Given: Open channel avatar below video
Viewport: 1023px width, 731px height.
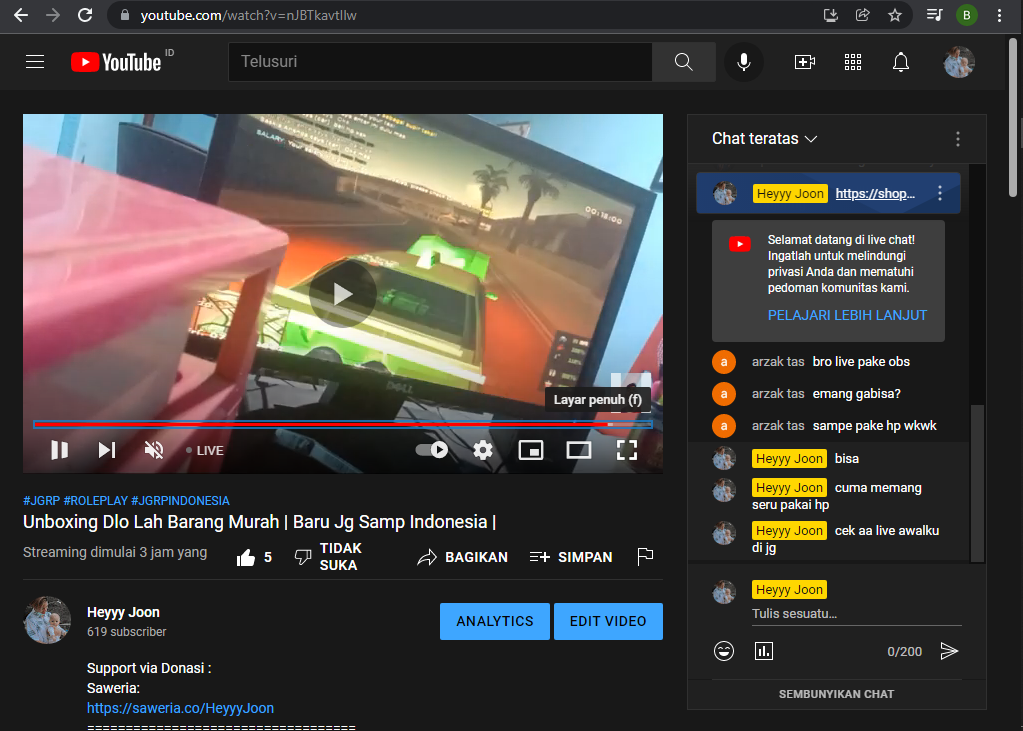Looking at the screenshot, I should coord(47,620).
